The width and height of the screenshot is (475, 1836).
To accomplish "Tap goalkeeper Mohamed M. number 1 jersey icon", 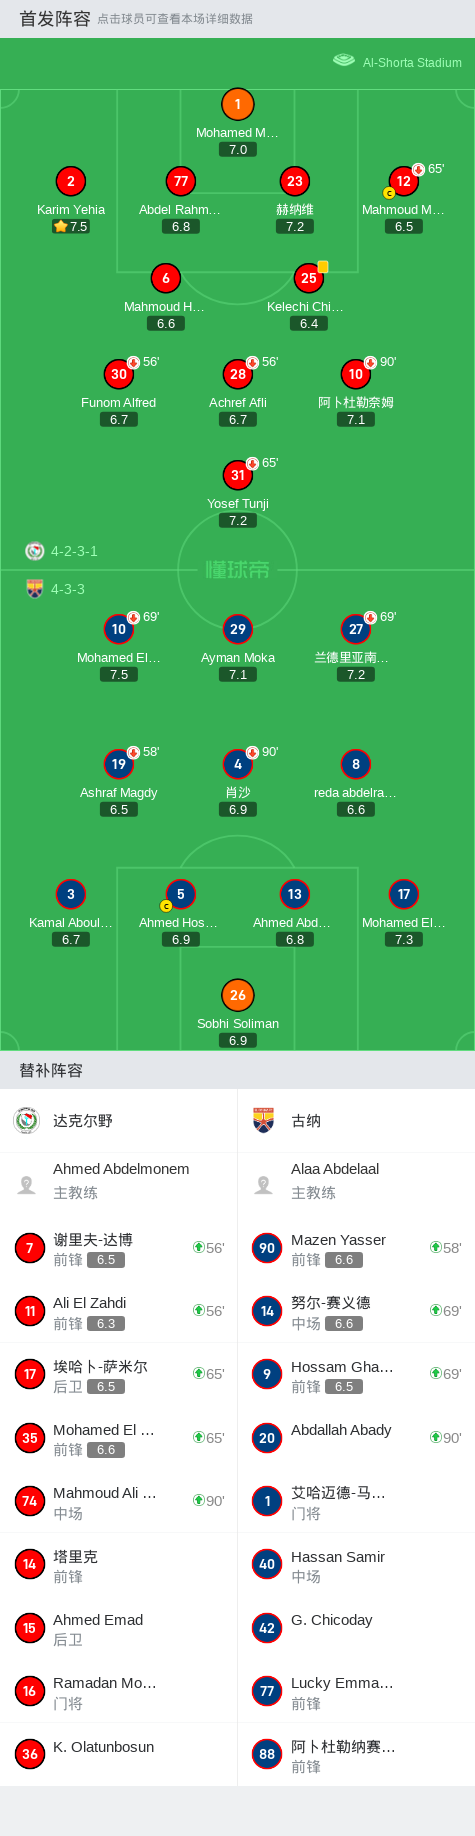I will 237,104.
